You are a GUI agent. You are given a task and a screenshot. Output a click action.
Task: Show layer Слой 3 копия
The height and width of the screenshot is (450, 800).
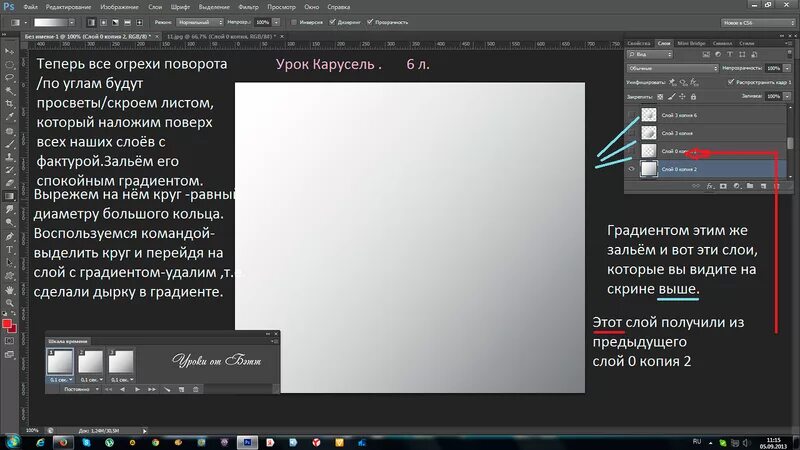click(632, 133)
